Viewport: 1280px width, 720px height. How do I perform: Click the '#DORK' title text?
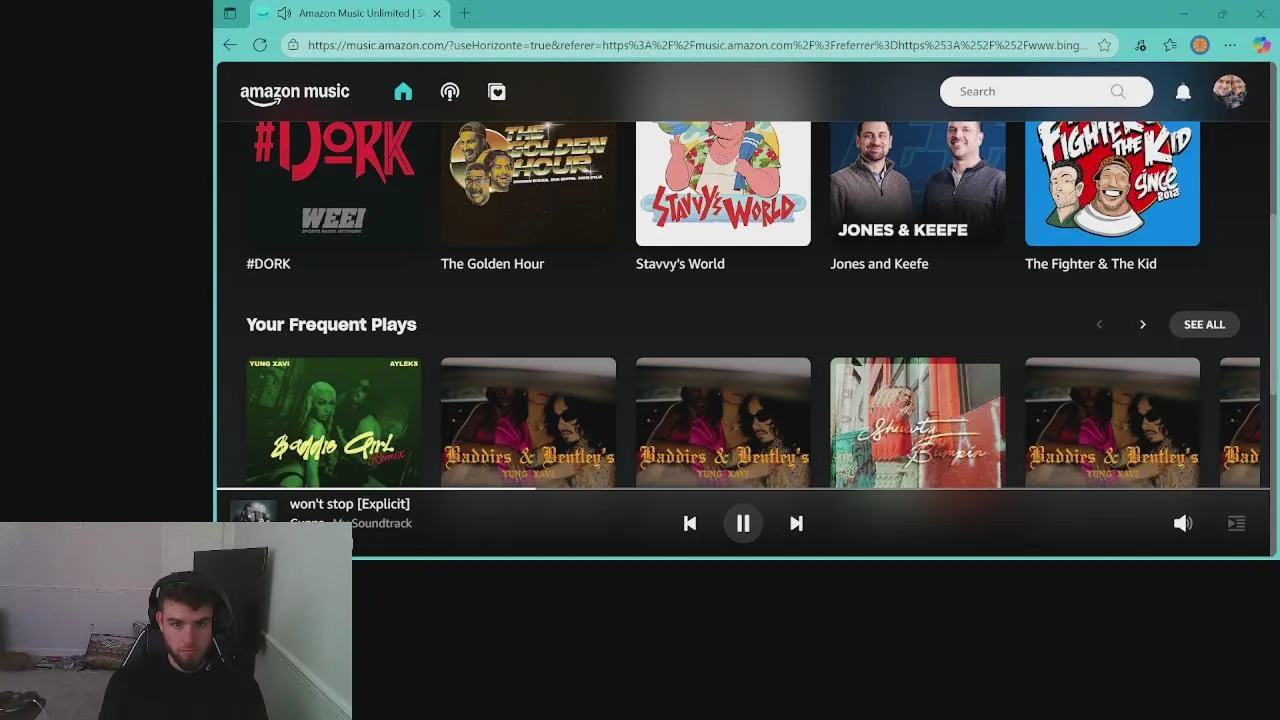[x=268, y=264]
